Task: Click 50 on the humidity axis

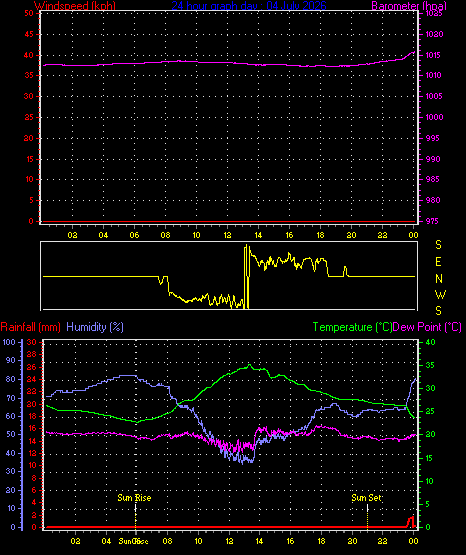Action: tap(11, 434)
